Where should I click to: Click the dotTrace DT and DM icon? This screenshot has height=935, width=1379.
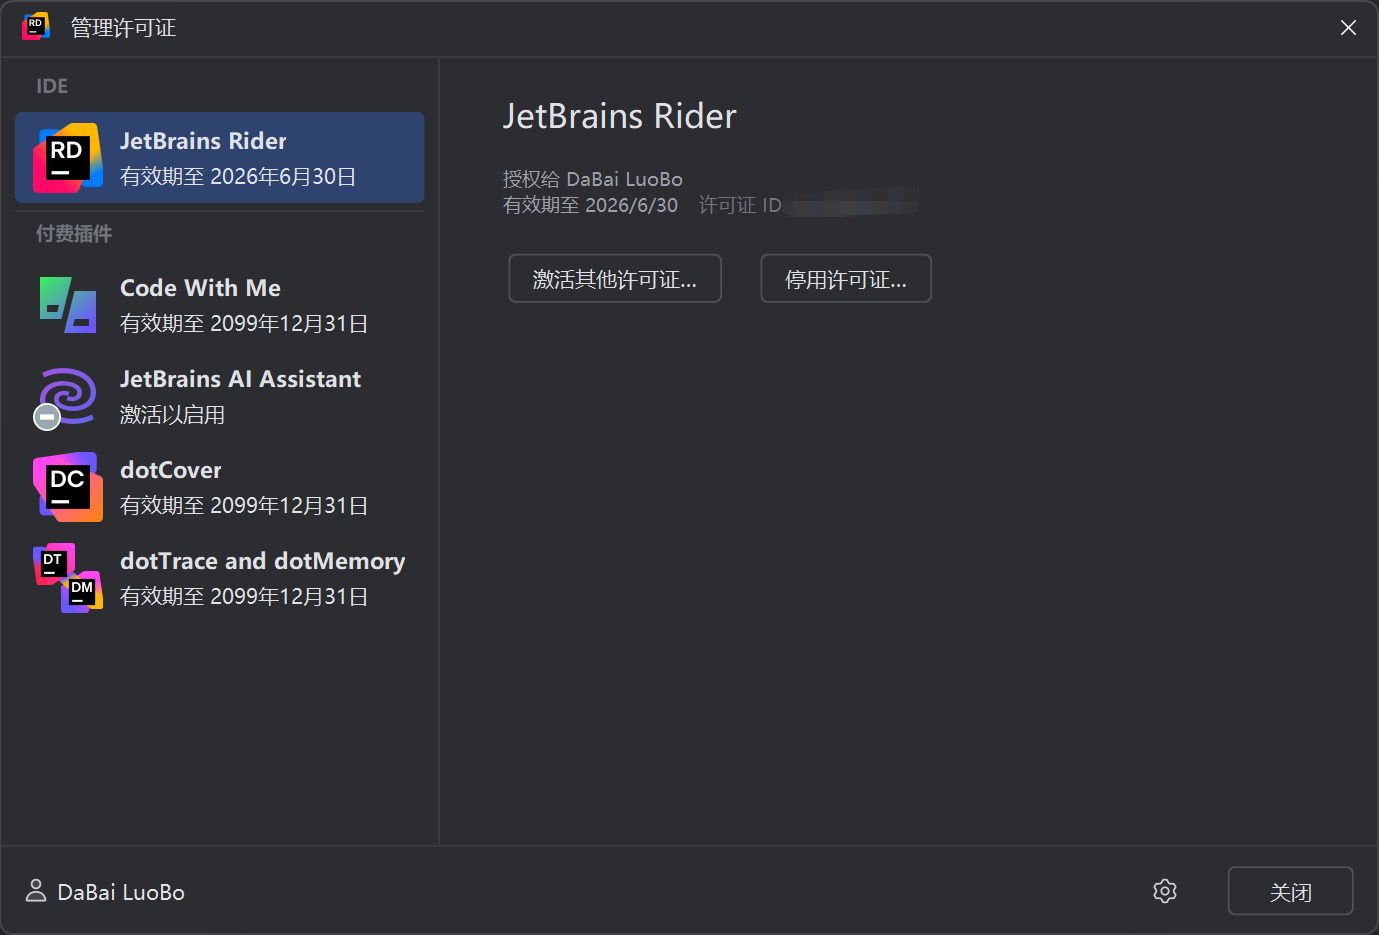pyautogui.click(x=68, y=578)
